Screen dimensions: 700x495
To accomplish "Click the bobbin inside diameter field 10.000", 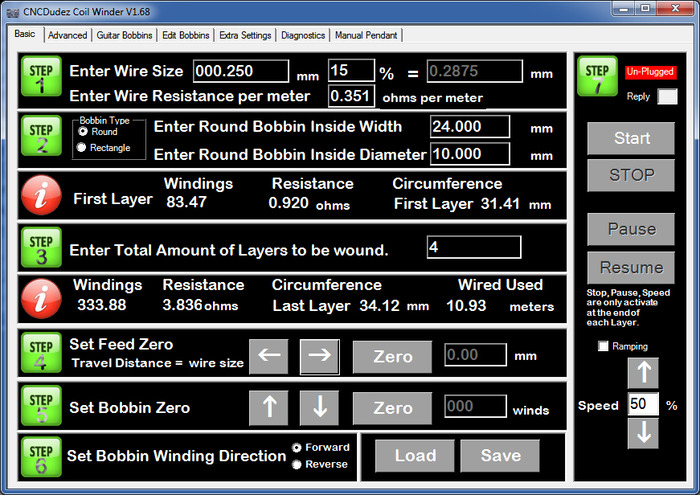I will point(470,154).
